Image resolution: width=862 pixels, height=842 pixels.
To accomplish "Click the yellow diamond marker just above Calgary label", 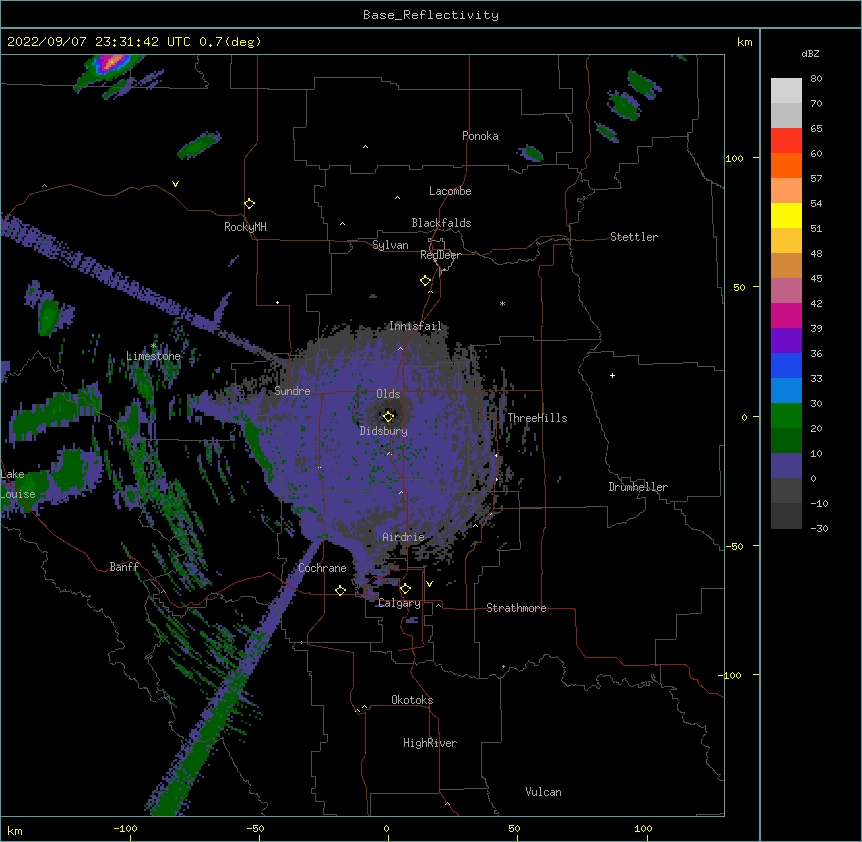I will (x=405, y=589).
